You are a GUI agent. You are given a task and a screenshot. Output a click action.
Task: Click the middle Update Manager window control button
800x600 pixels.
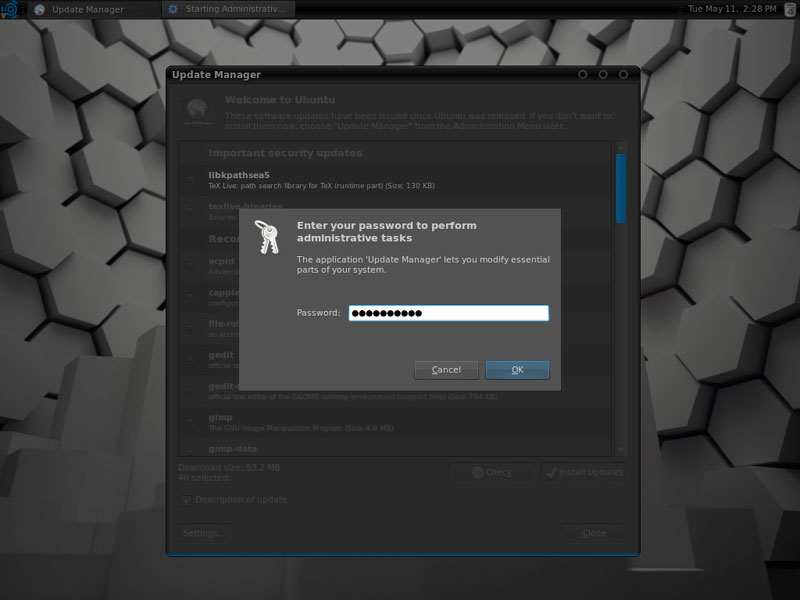[603, 74]
